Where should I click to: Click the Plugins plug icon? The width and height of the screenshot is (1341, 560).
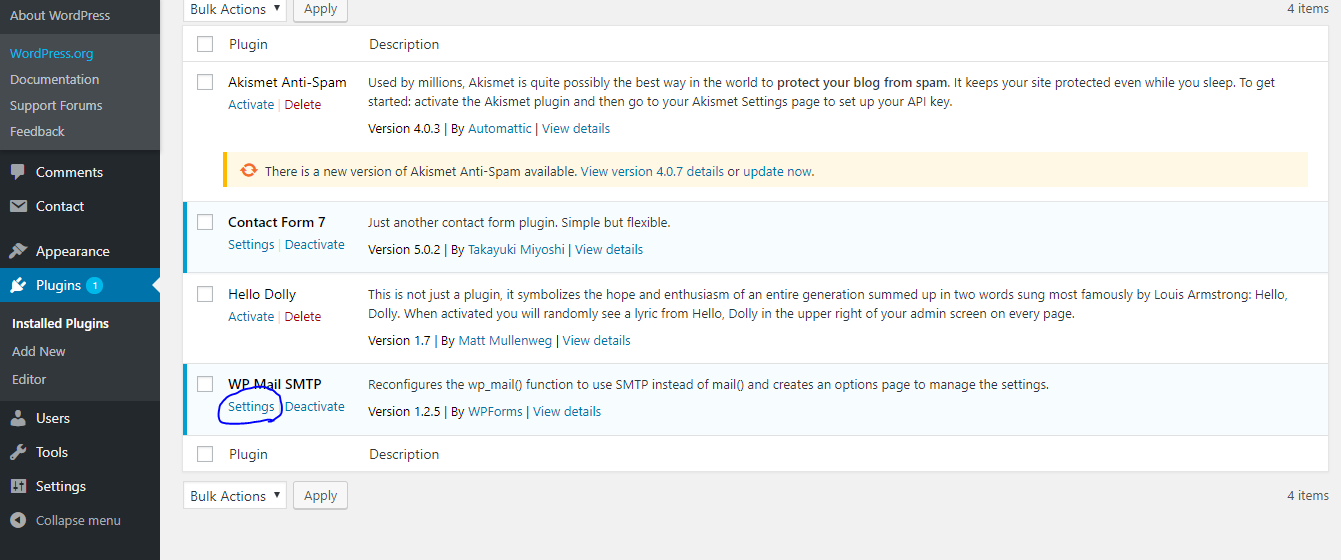18,285
